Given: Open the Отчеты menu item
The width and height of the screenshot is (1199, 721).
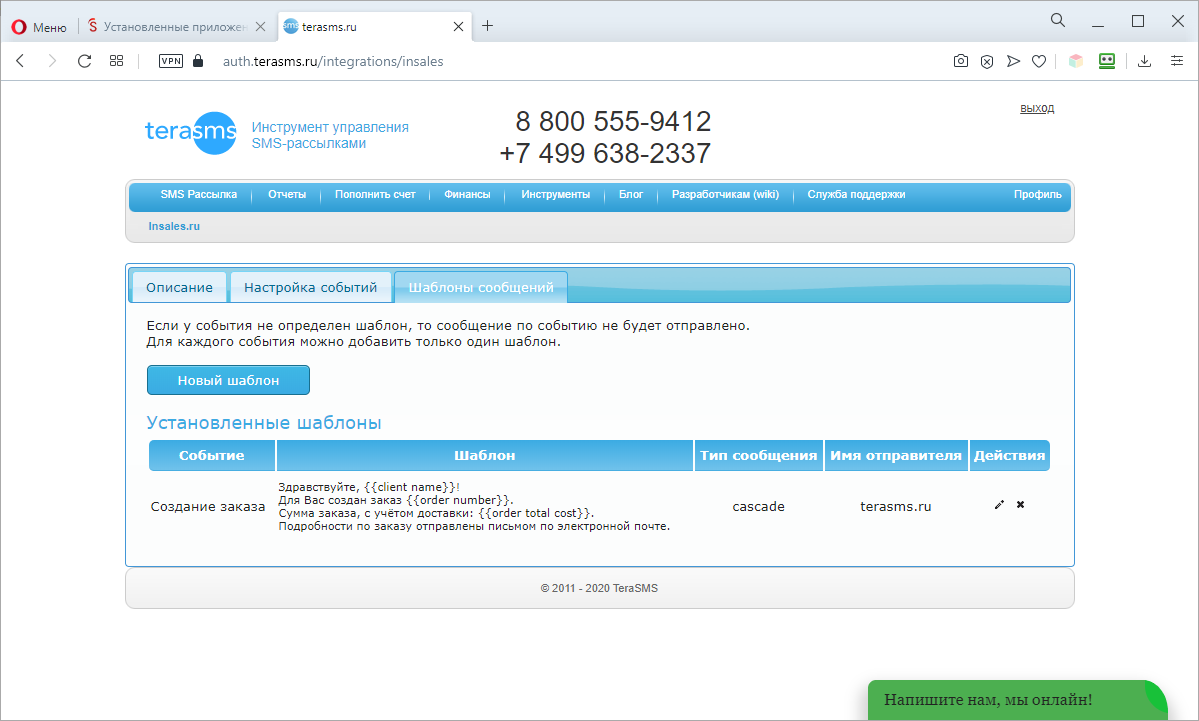Looking at the screenshot, I should tap(287, 194).
